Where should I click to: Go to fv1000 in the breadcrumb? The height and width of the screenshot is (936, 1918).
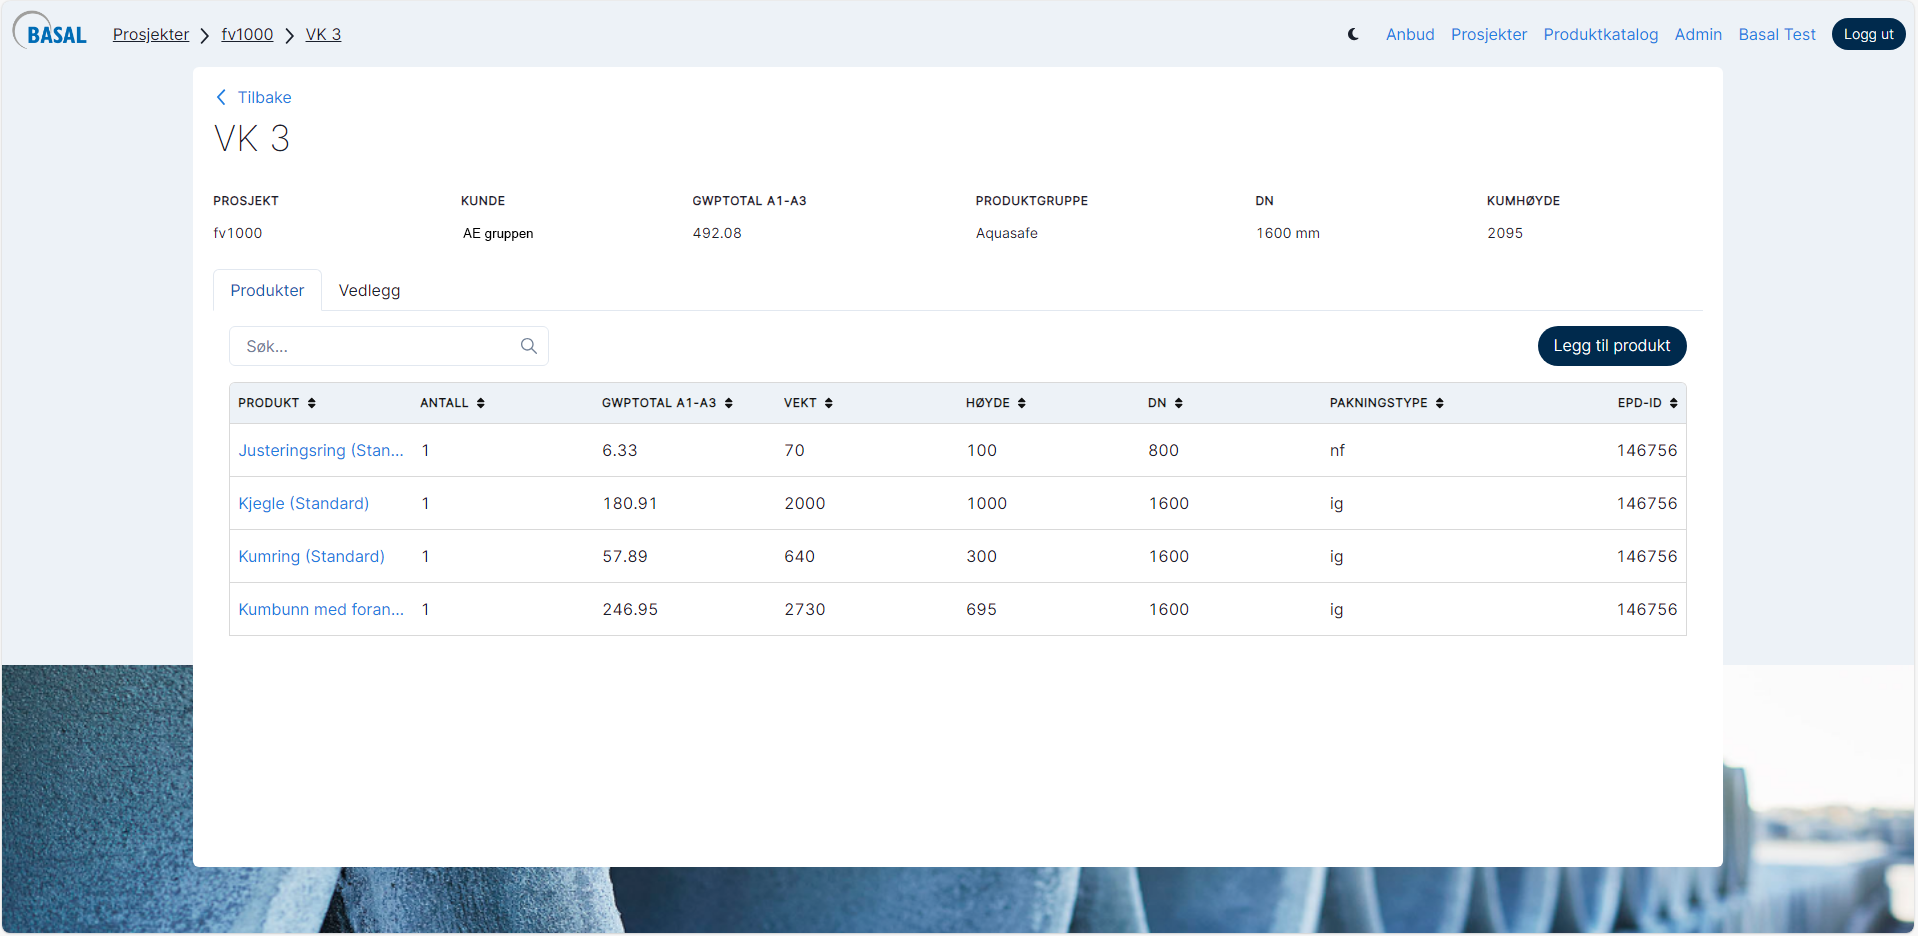tap(247, 34)
